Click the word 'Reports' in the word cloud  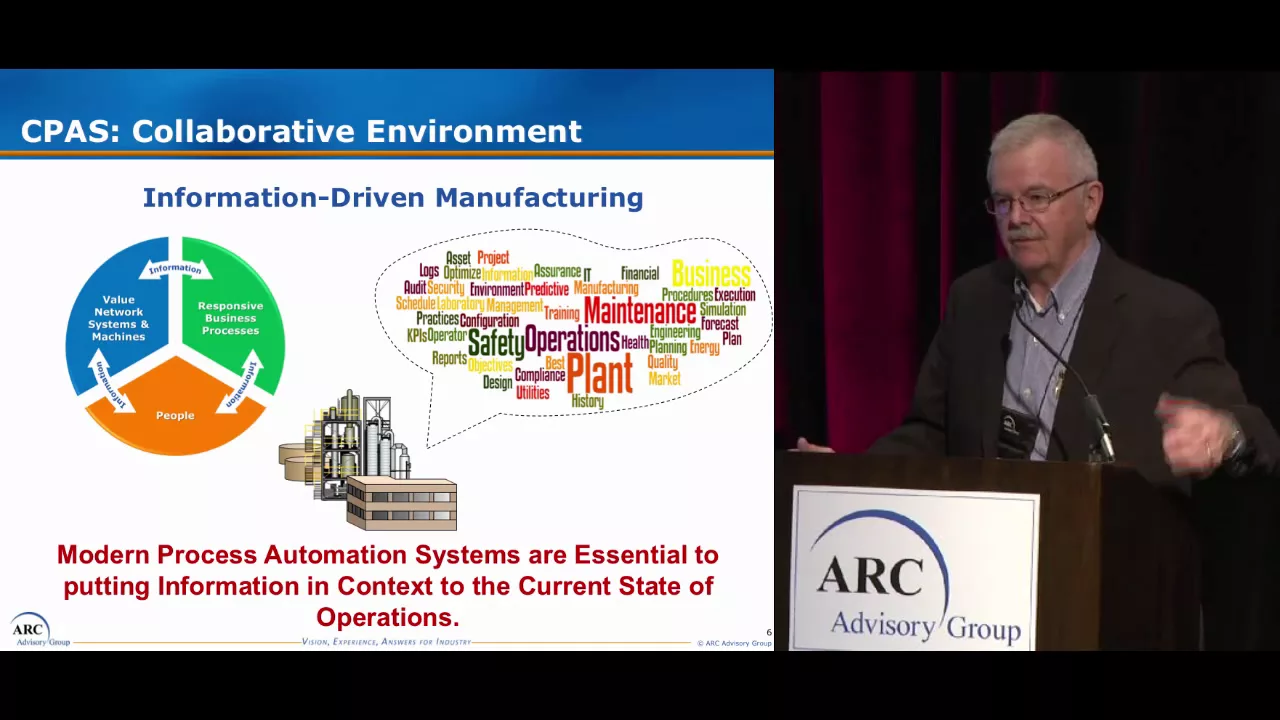click(449, 358)
